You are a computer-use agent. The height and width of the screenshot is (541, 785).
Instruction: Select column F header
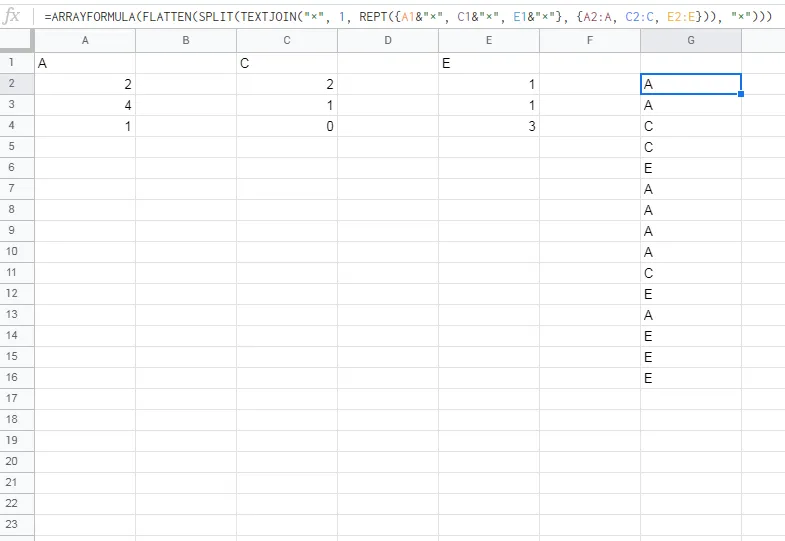coord(590,41)
